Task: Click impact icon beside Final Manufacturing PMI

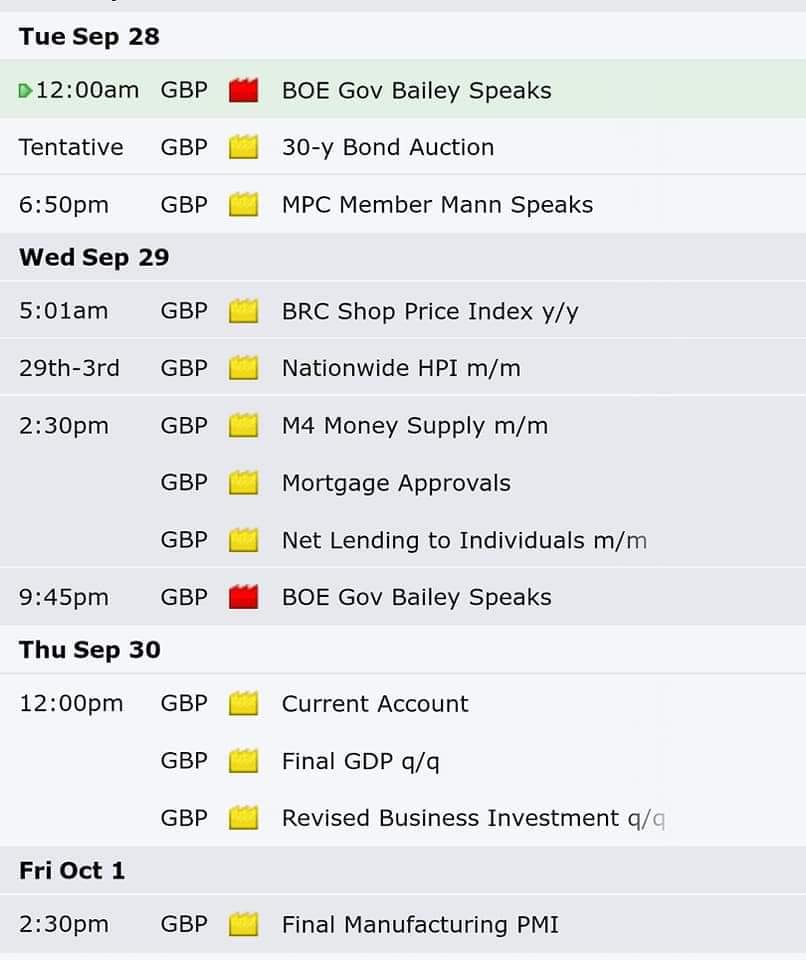Action: pos(243,924)
